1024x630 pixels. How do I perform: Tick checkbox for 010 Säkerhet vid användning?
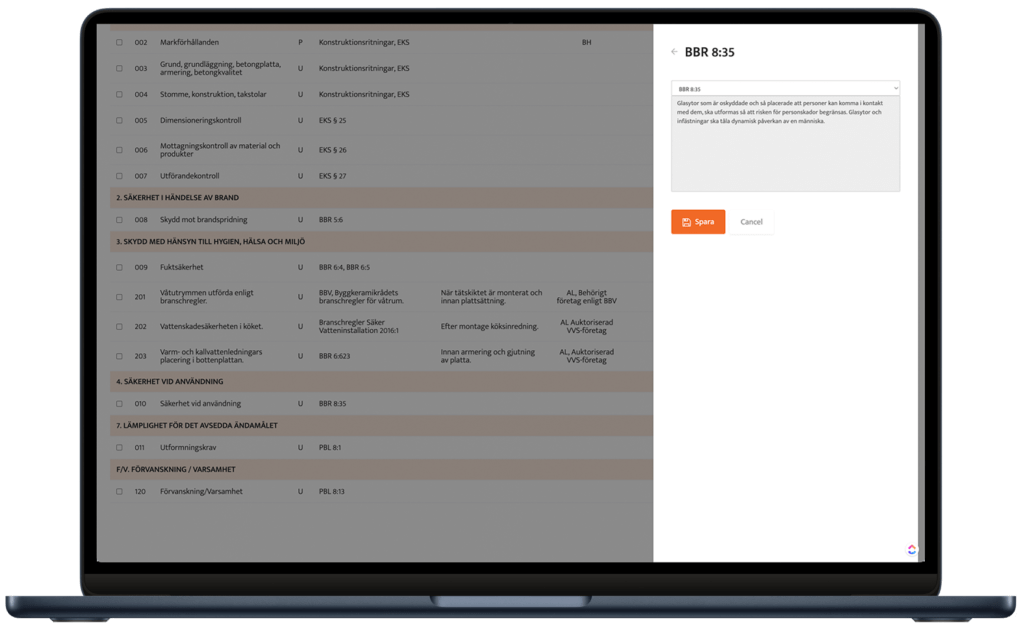pyautogui.click(x=119, y=404)
